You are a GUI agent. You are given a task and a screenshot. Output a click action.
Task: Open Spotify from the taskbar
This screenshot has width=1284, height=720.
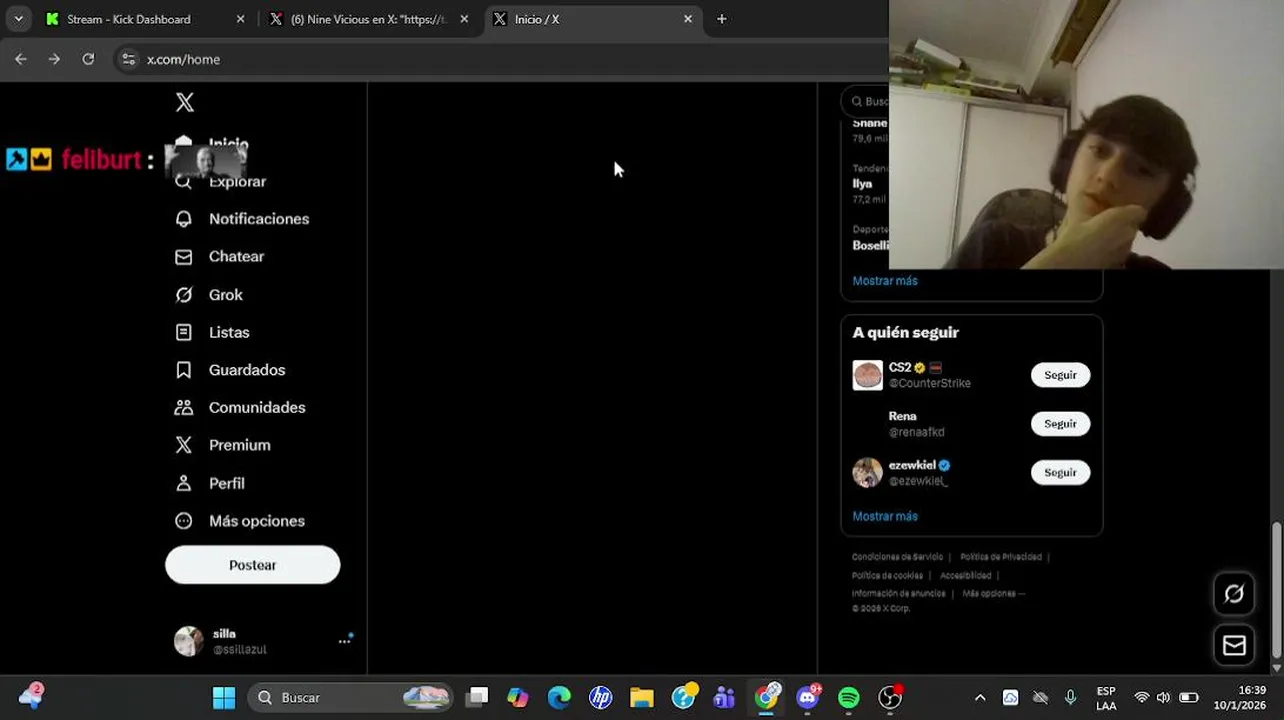tap(848, 697)
